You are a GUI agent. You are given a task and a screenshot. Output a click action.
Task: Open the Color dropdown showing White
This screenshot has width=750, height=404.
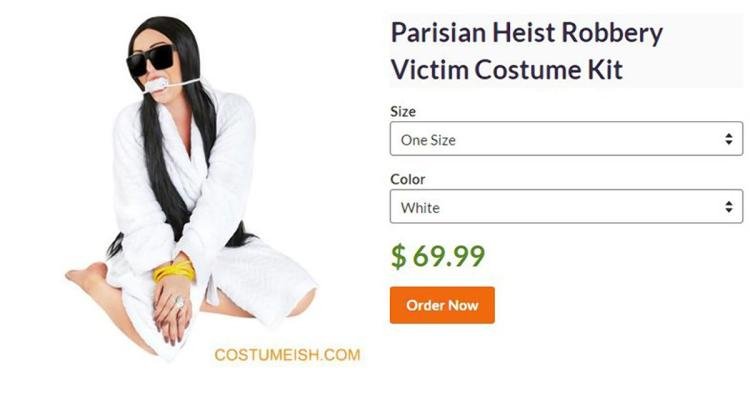coord(566,207)
